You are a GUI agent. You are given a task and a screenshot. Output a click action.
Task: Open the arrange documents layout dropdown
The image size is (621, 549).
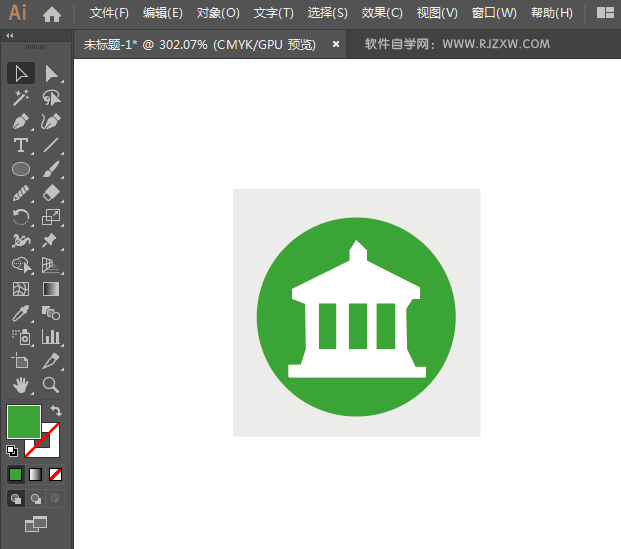pyautogui.click(x=605, y=13)
